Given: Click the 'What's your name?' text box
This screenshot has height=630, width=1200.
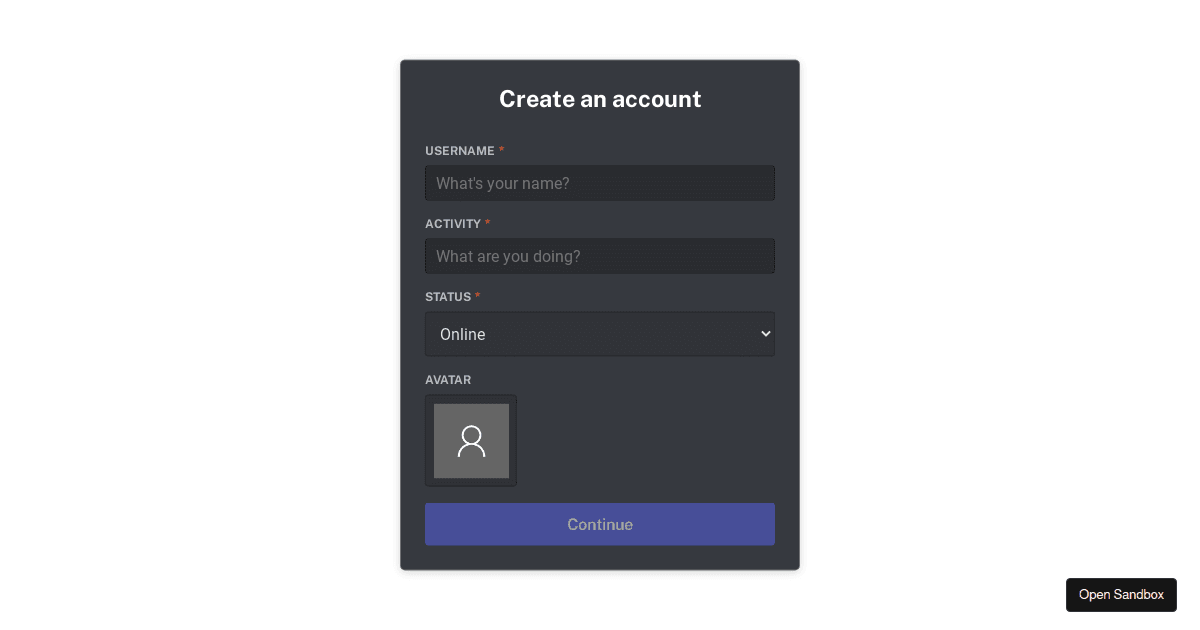Looking at the screenshot, I should tap(600, 183).
